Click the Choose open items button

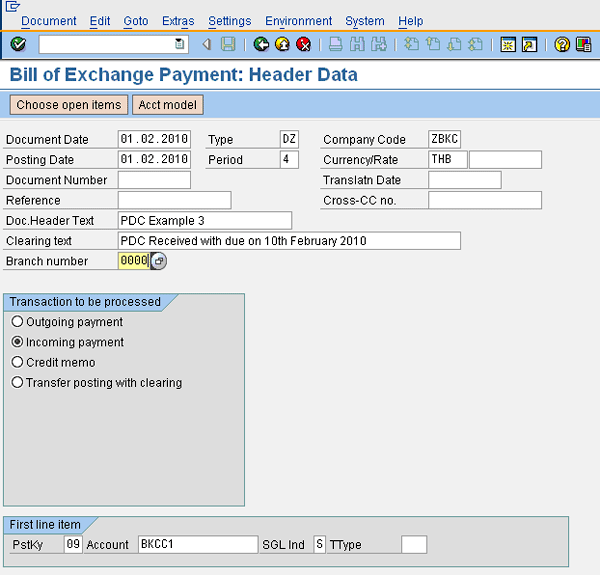coord(69,105)
